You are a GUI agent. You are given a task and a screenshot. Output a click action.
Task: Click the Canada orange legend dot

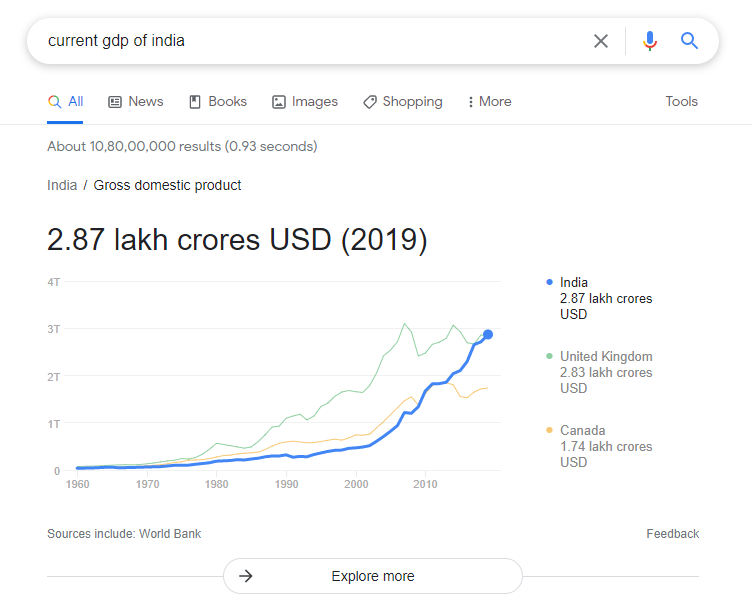click(x=549, y=431)
